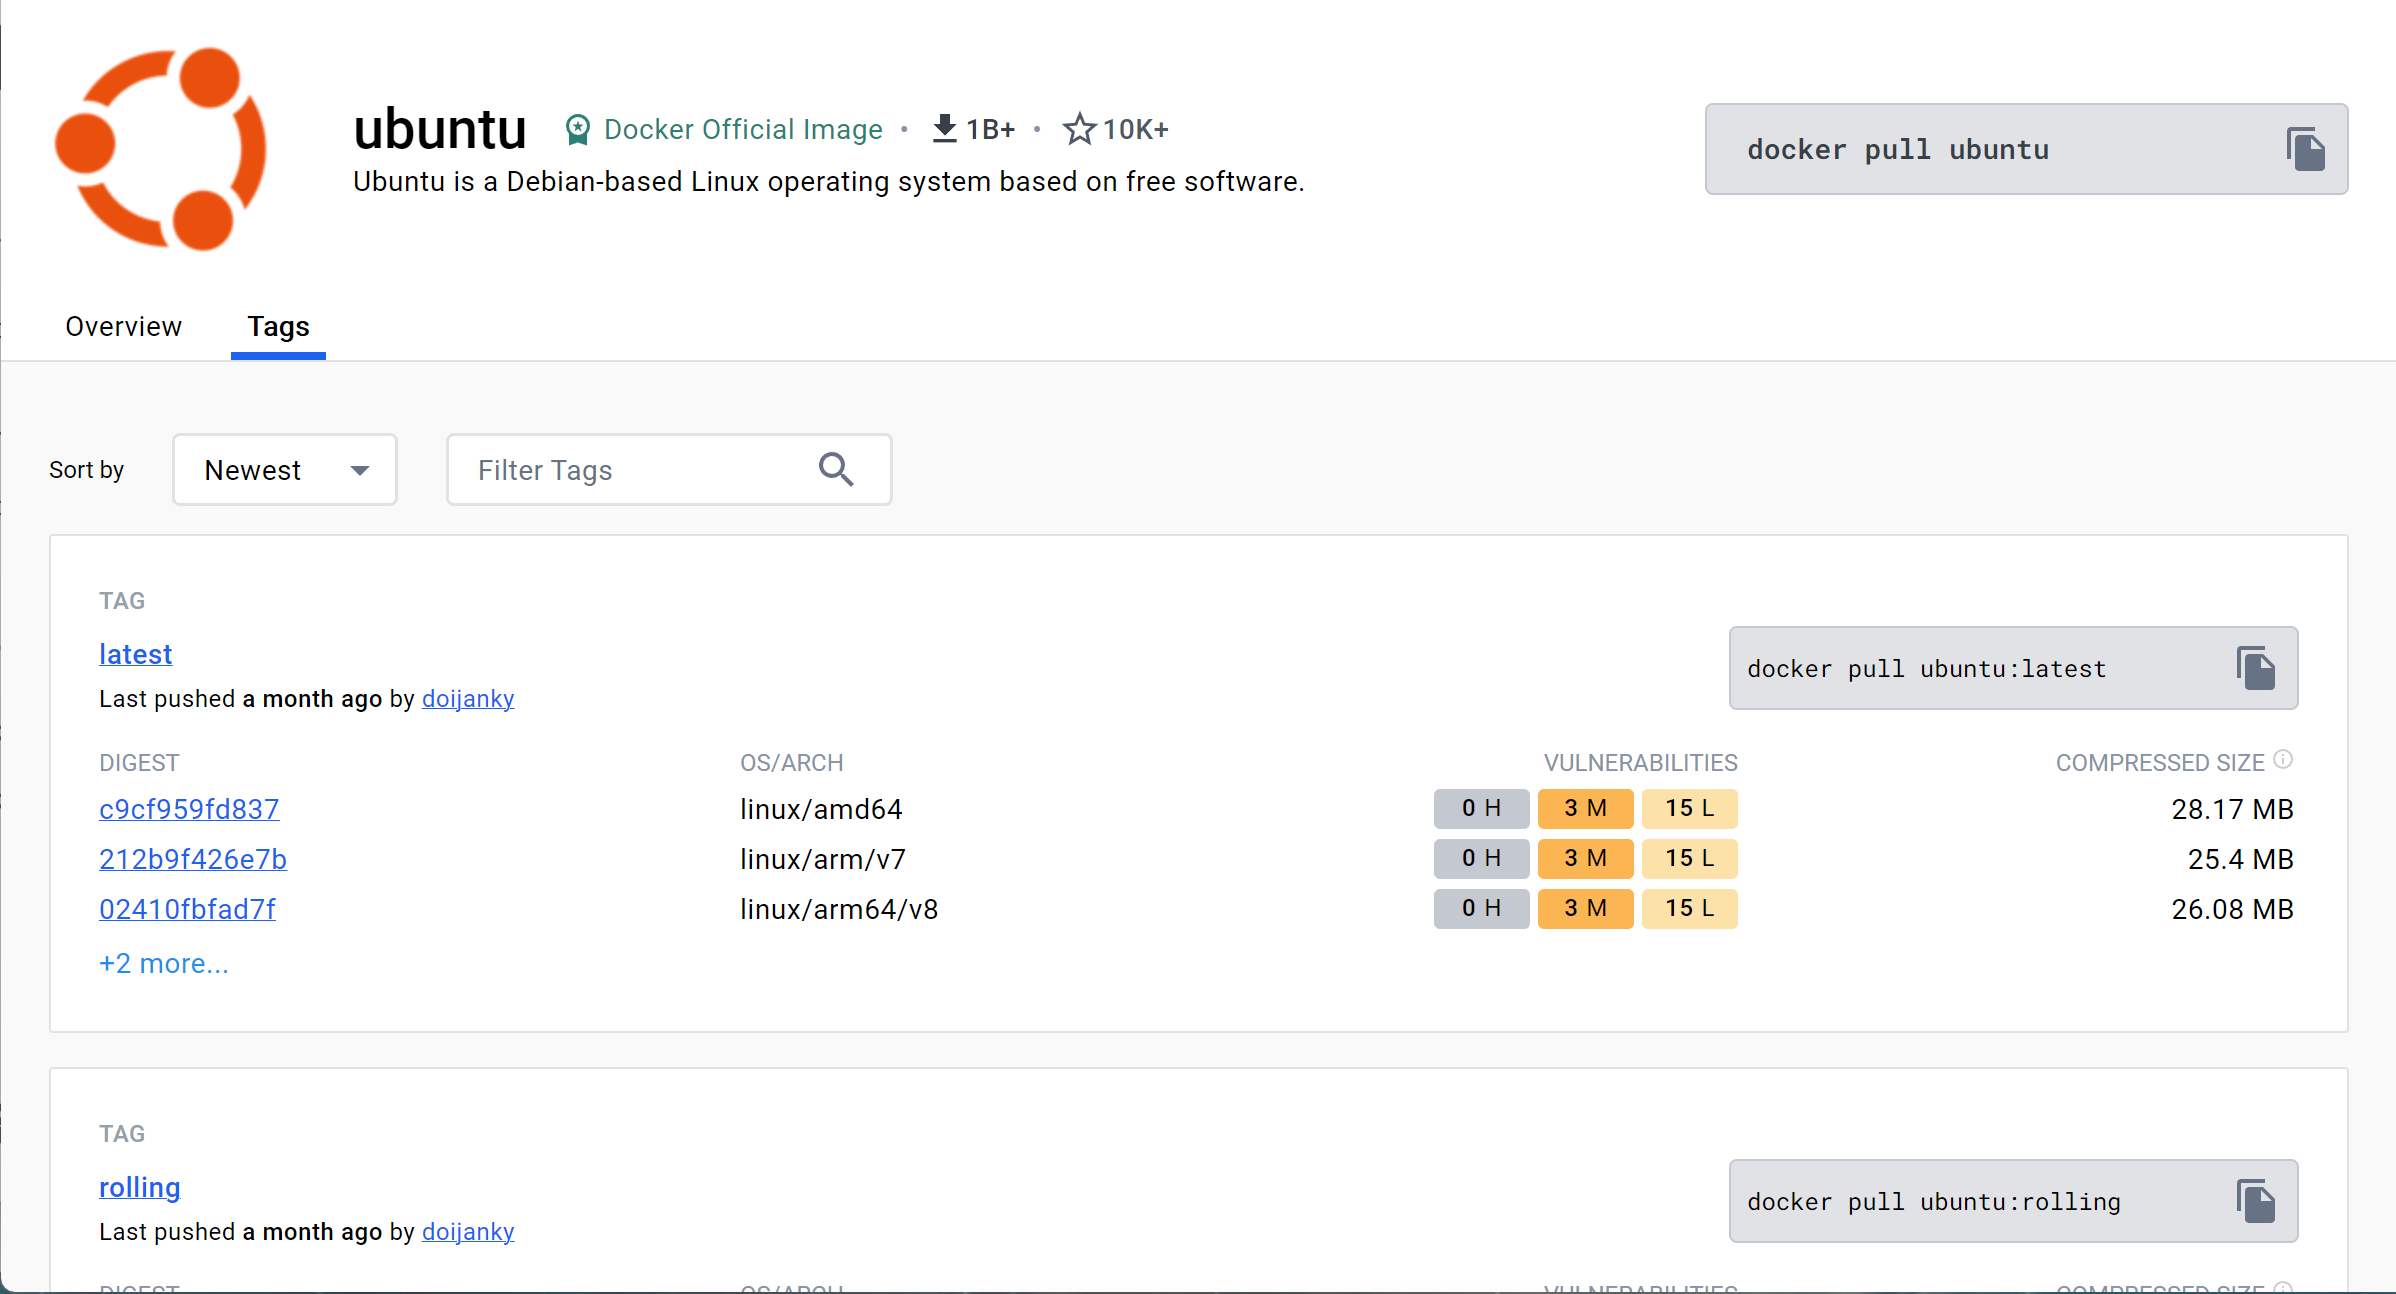
Task: Click the 10K+ stars count
Action: pos(1135,129)
